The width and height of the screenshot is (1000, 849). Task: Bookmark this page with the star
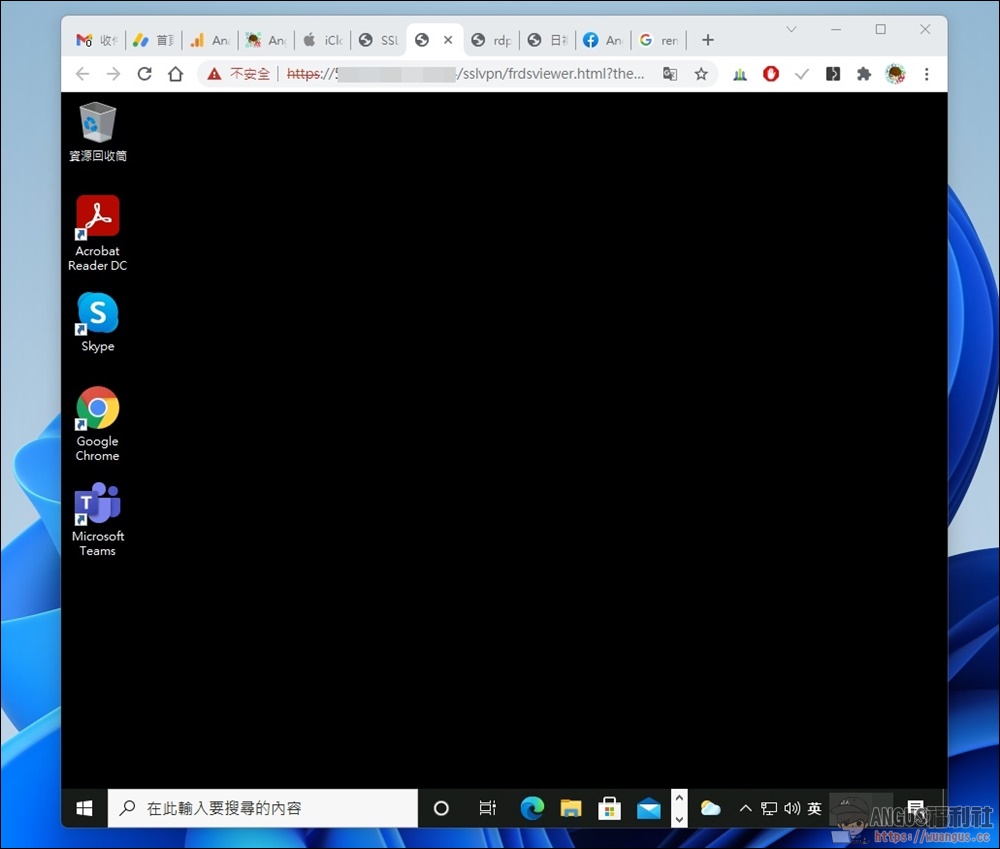701,74
